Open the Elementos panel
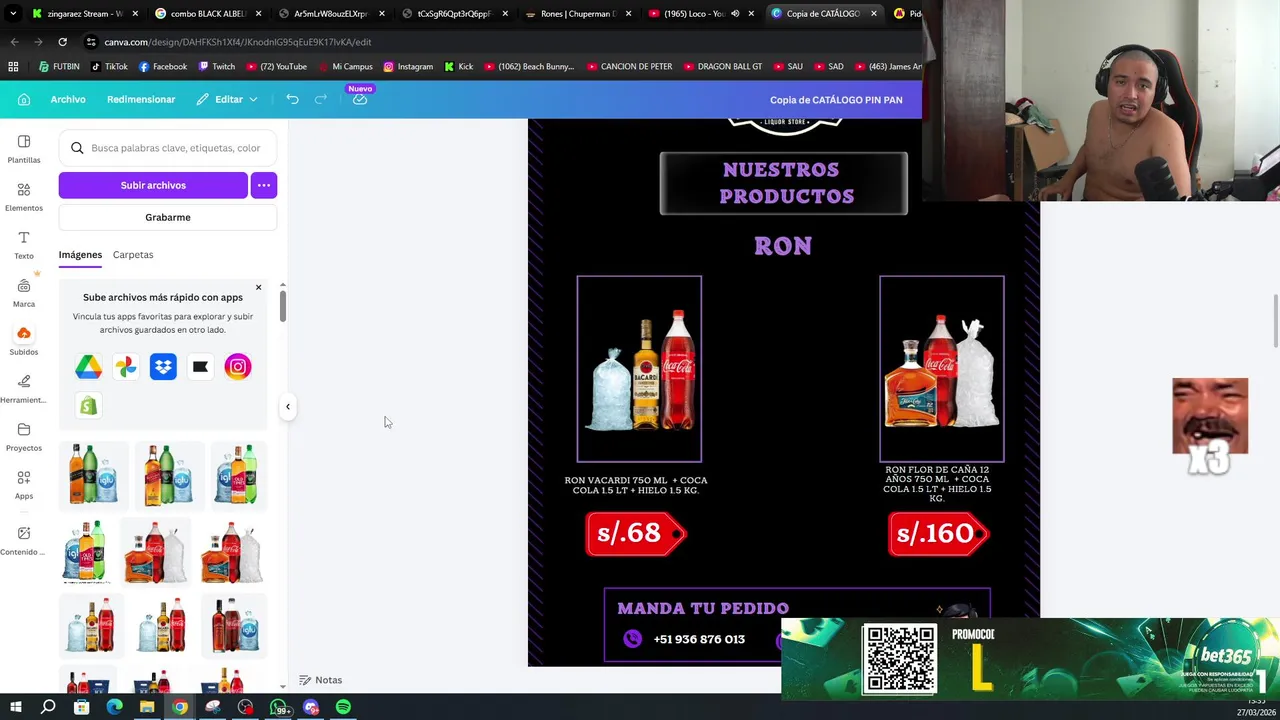Screen dimensions: 1280x720 click(24, 197)
